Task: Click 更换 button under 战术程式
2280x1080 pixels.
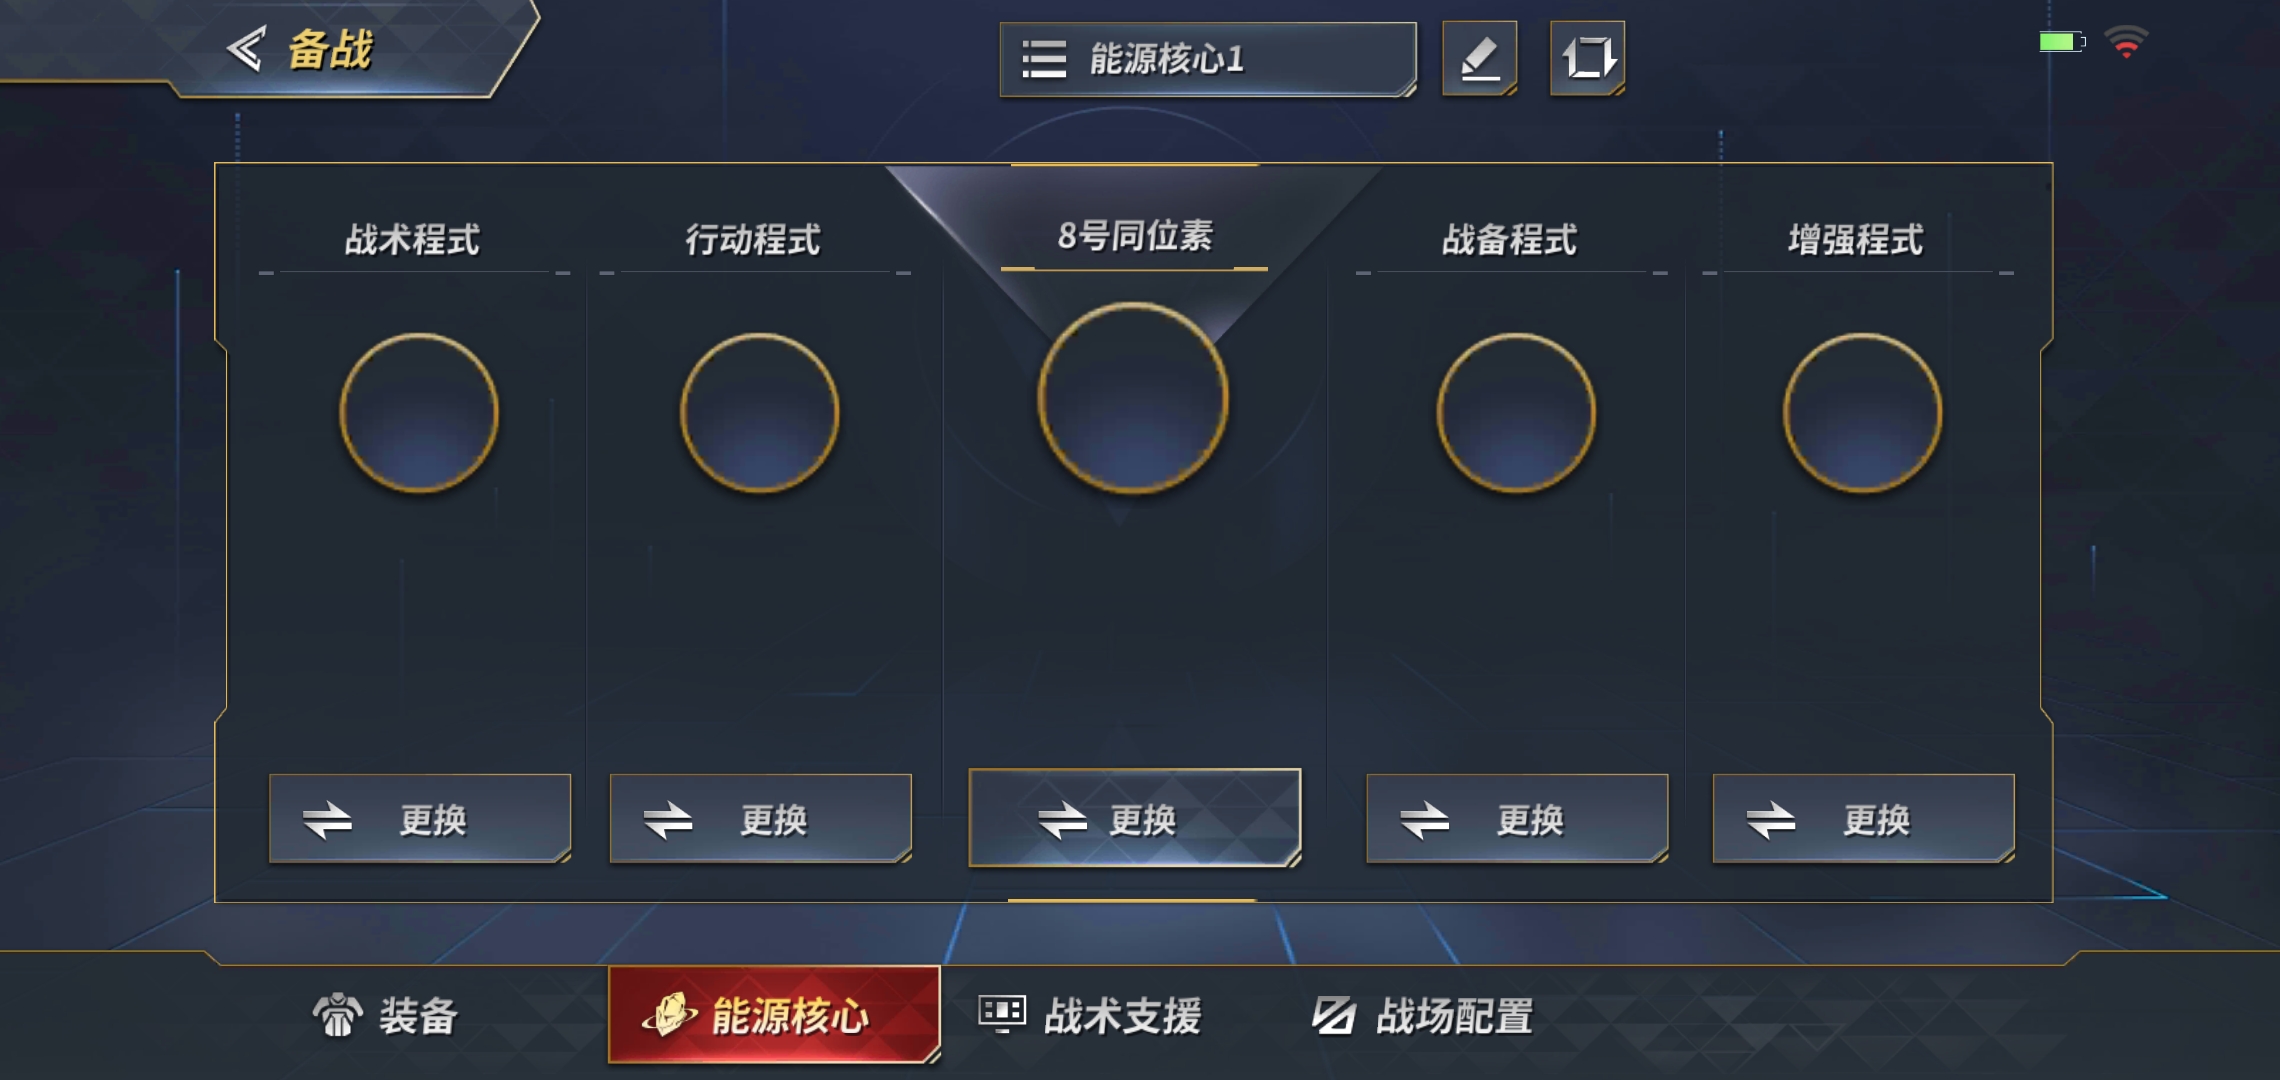Action: (420, 818)
